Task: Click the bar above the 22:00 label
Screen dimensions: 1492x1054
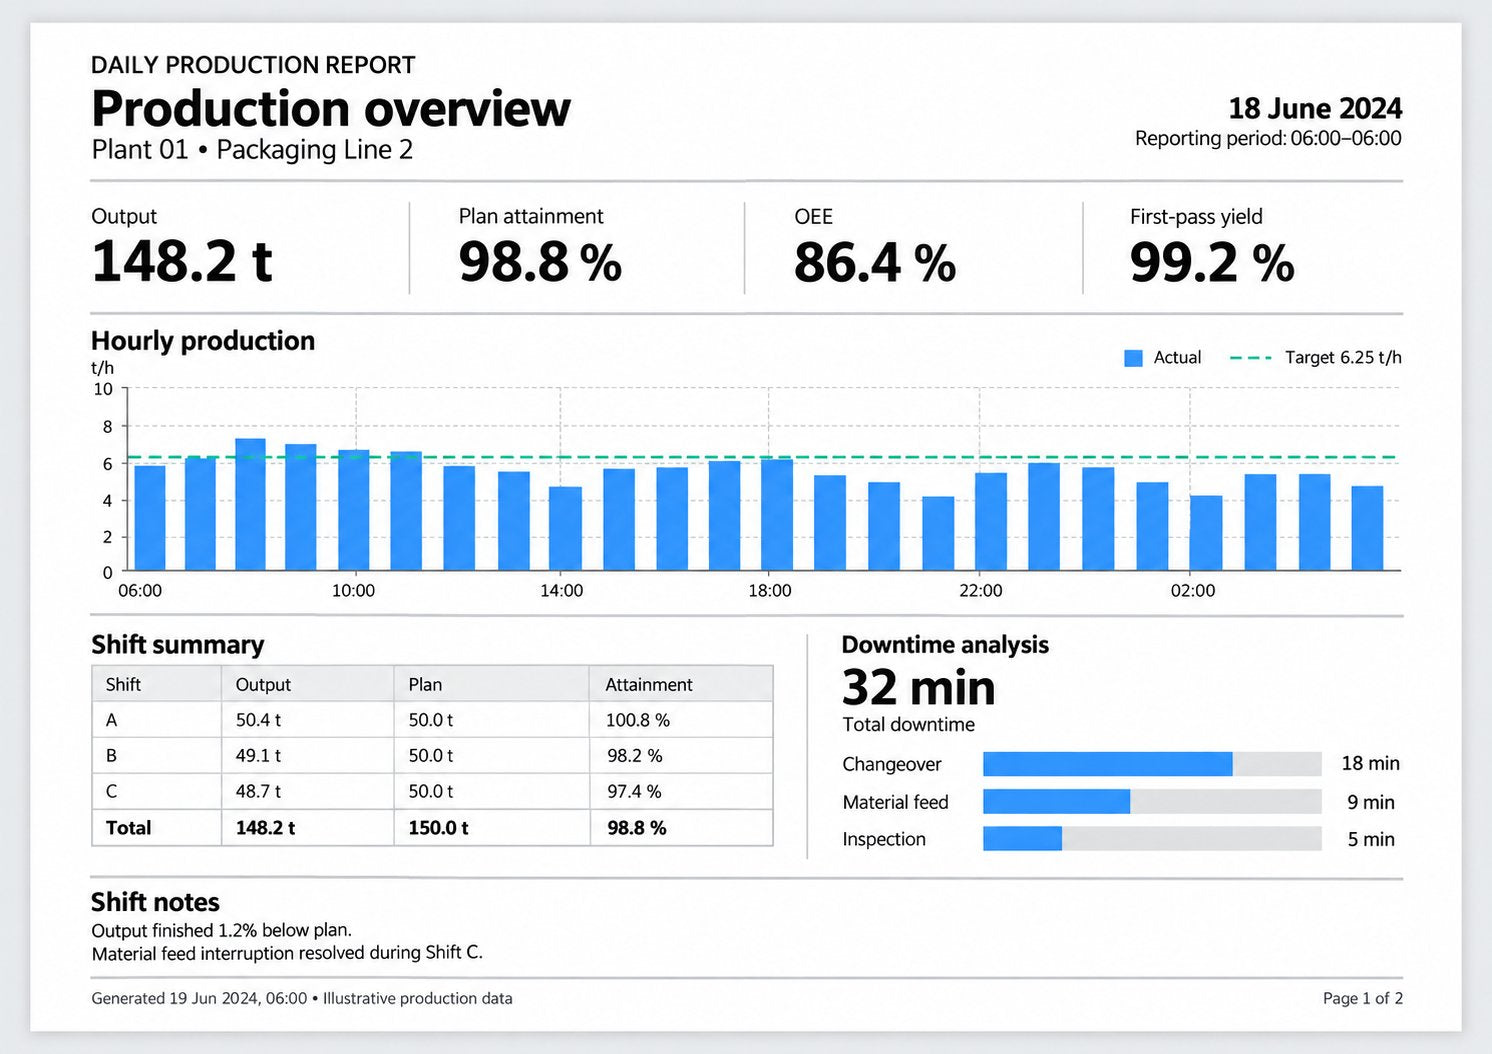Action: pos(991,522)
